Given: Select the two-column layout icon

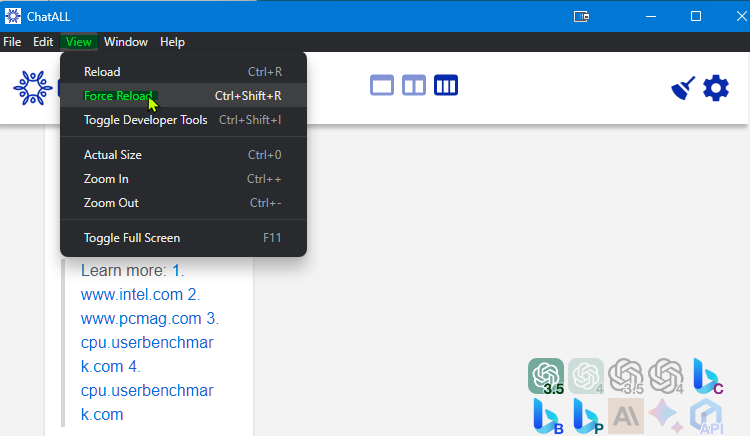Looking at the screenshot, I should pos(414,86).
